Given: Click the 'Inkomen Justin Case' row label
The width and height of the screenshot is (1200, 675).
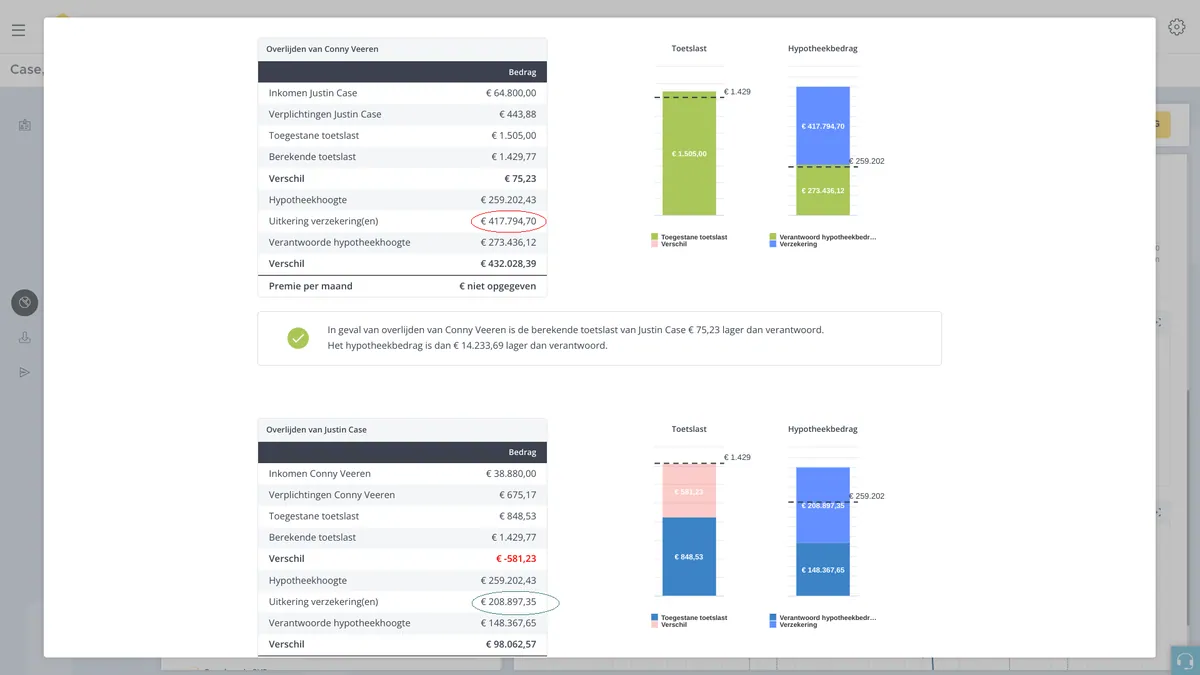Looking at the screenshot, I should (x=313, y=93).
